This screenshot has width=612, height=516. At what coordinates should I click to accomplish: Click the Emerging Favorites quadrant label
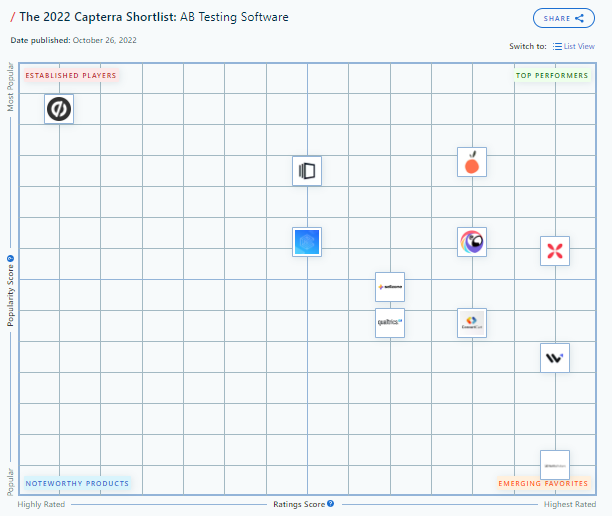(x=543, y=483)
